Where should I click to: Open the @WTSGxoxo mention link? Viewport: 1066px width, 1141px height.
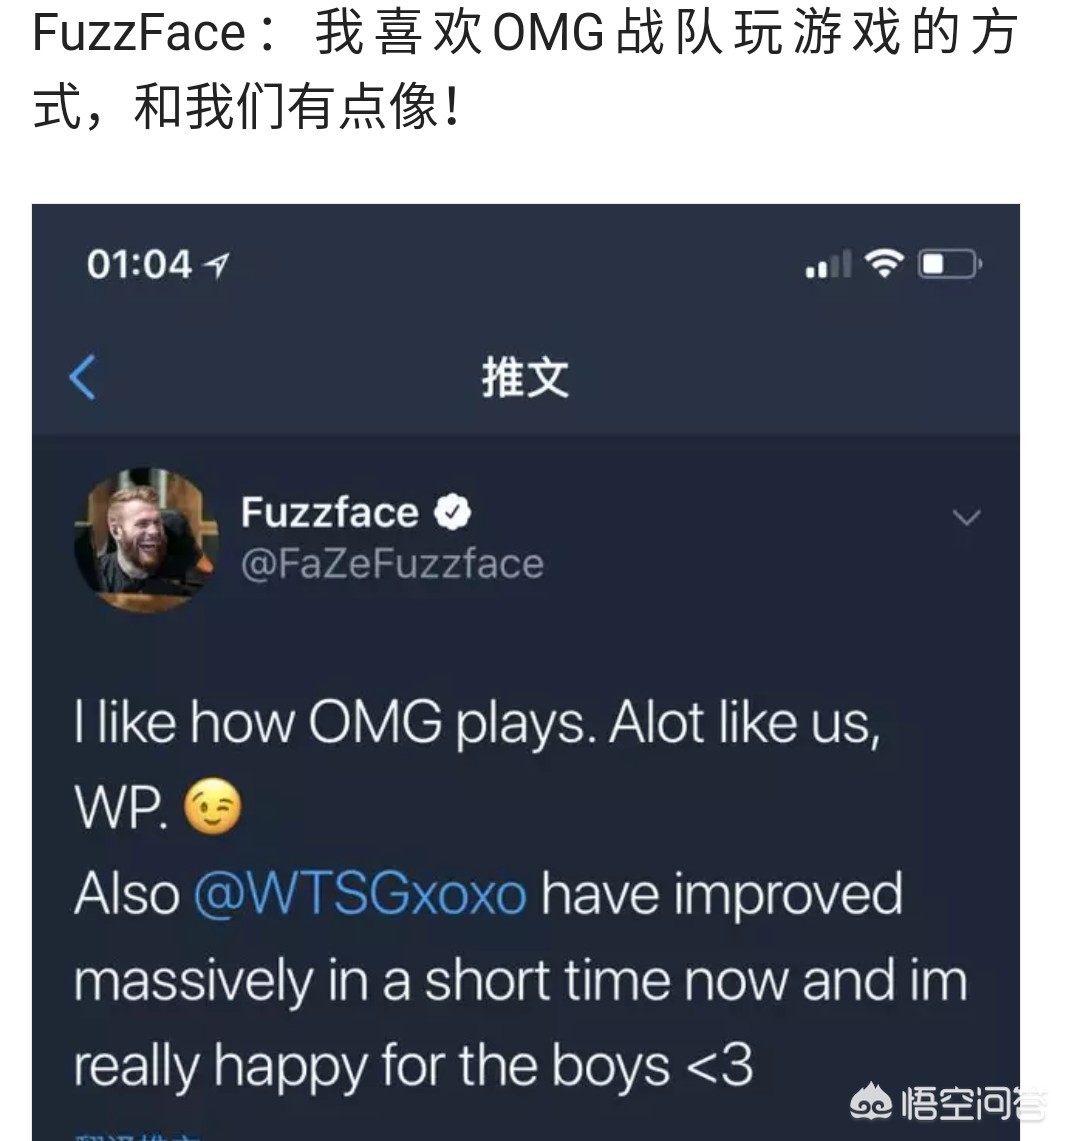[x=359, y=894]
